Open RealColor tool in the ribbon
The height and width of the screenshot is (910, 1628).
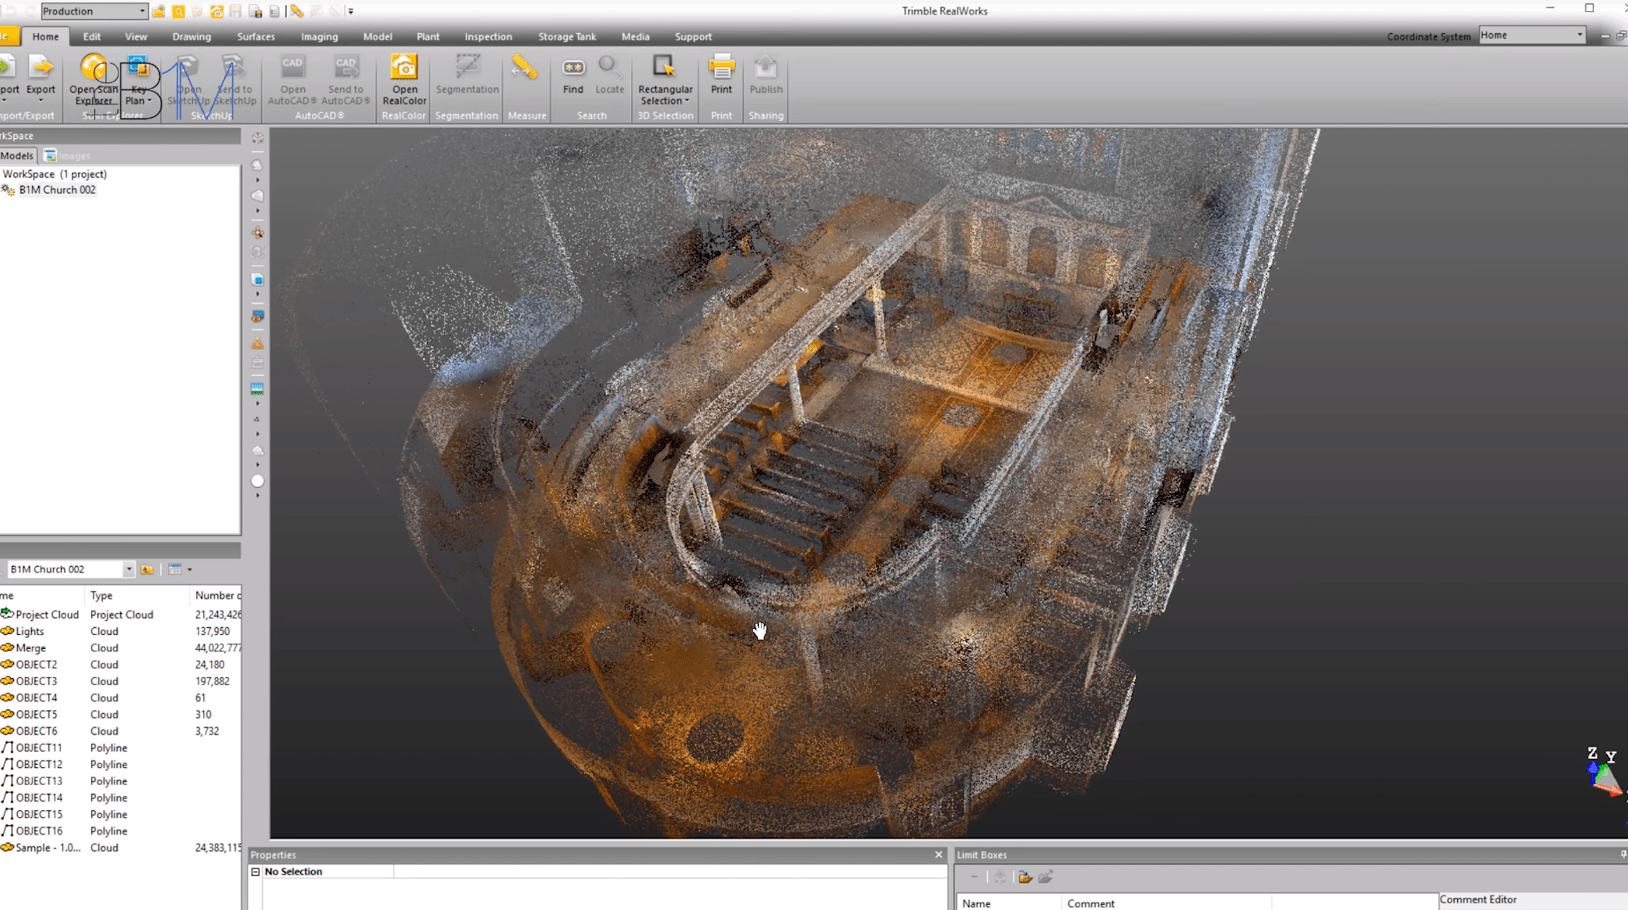(x=404, y=79)
